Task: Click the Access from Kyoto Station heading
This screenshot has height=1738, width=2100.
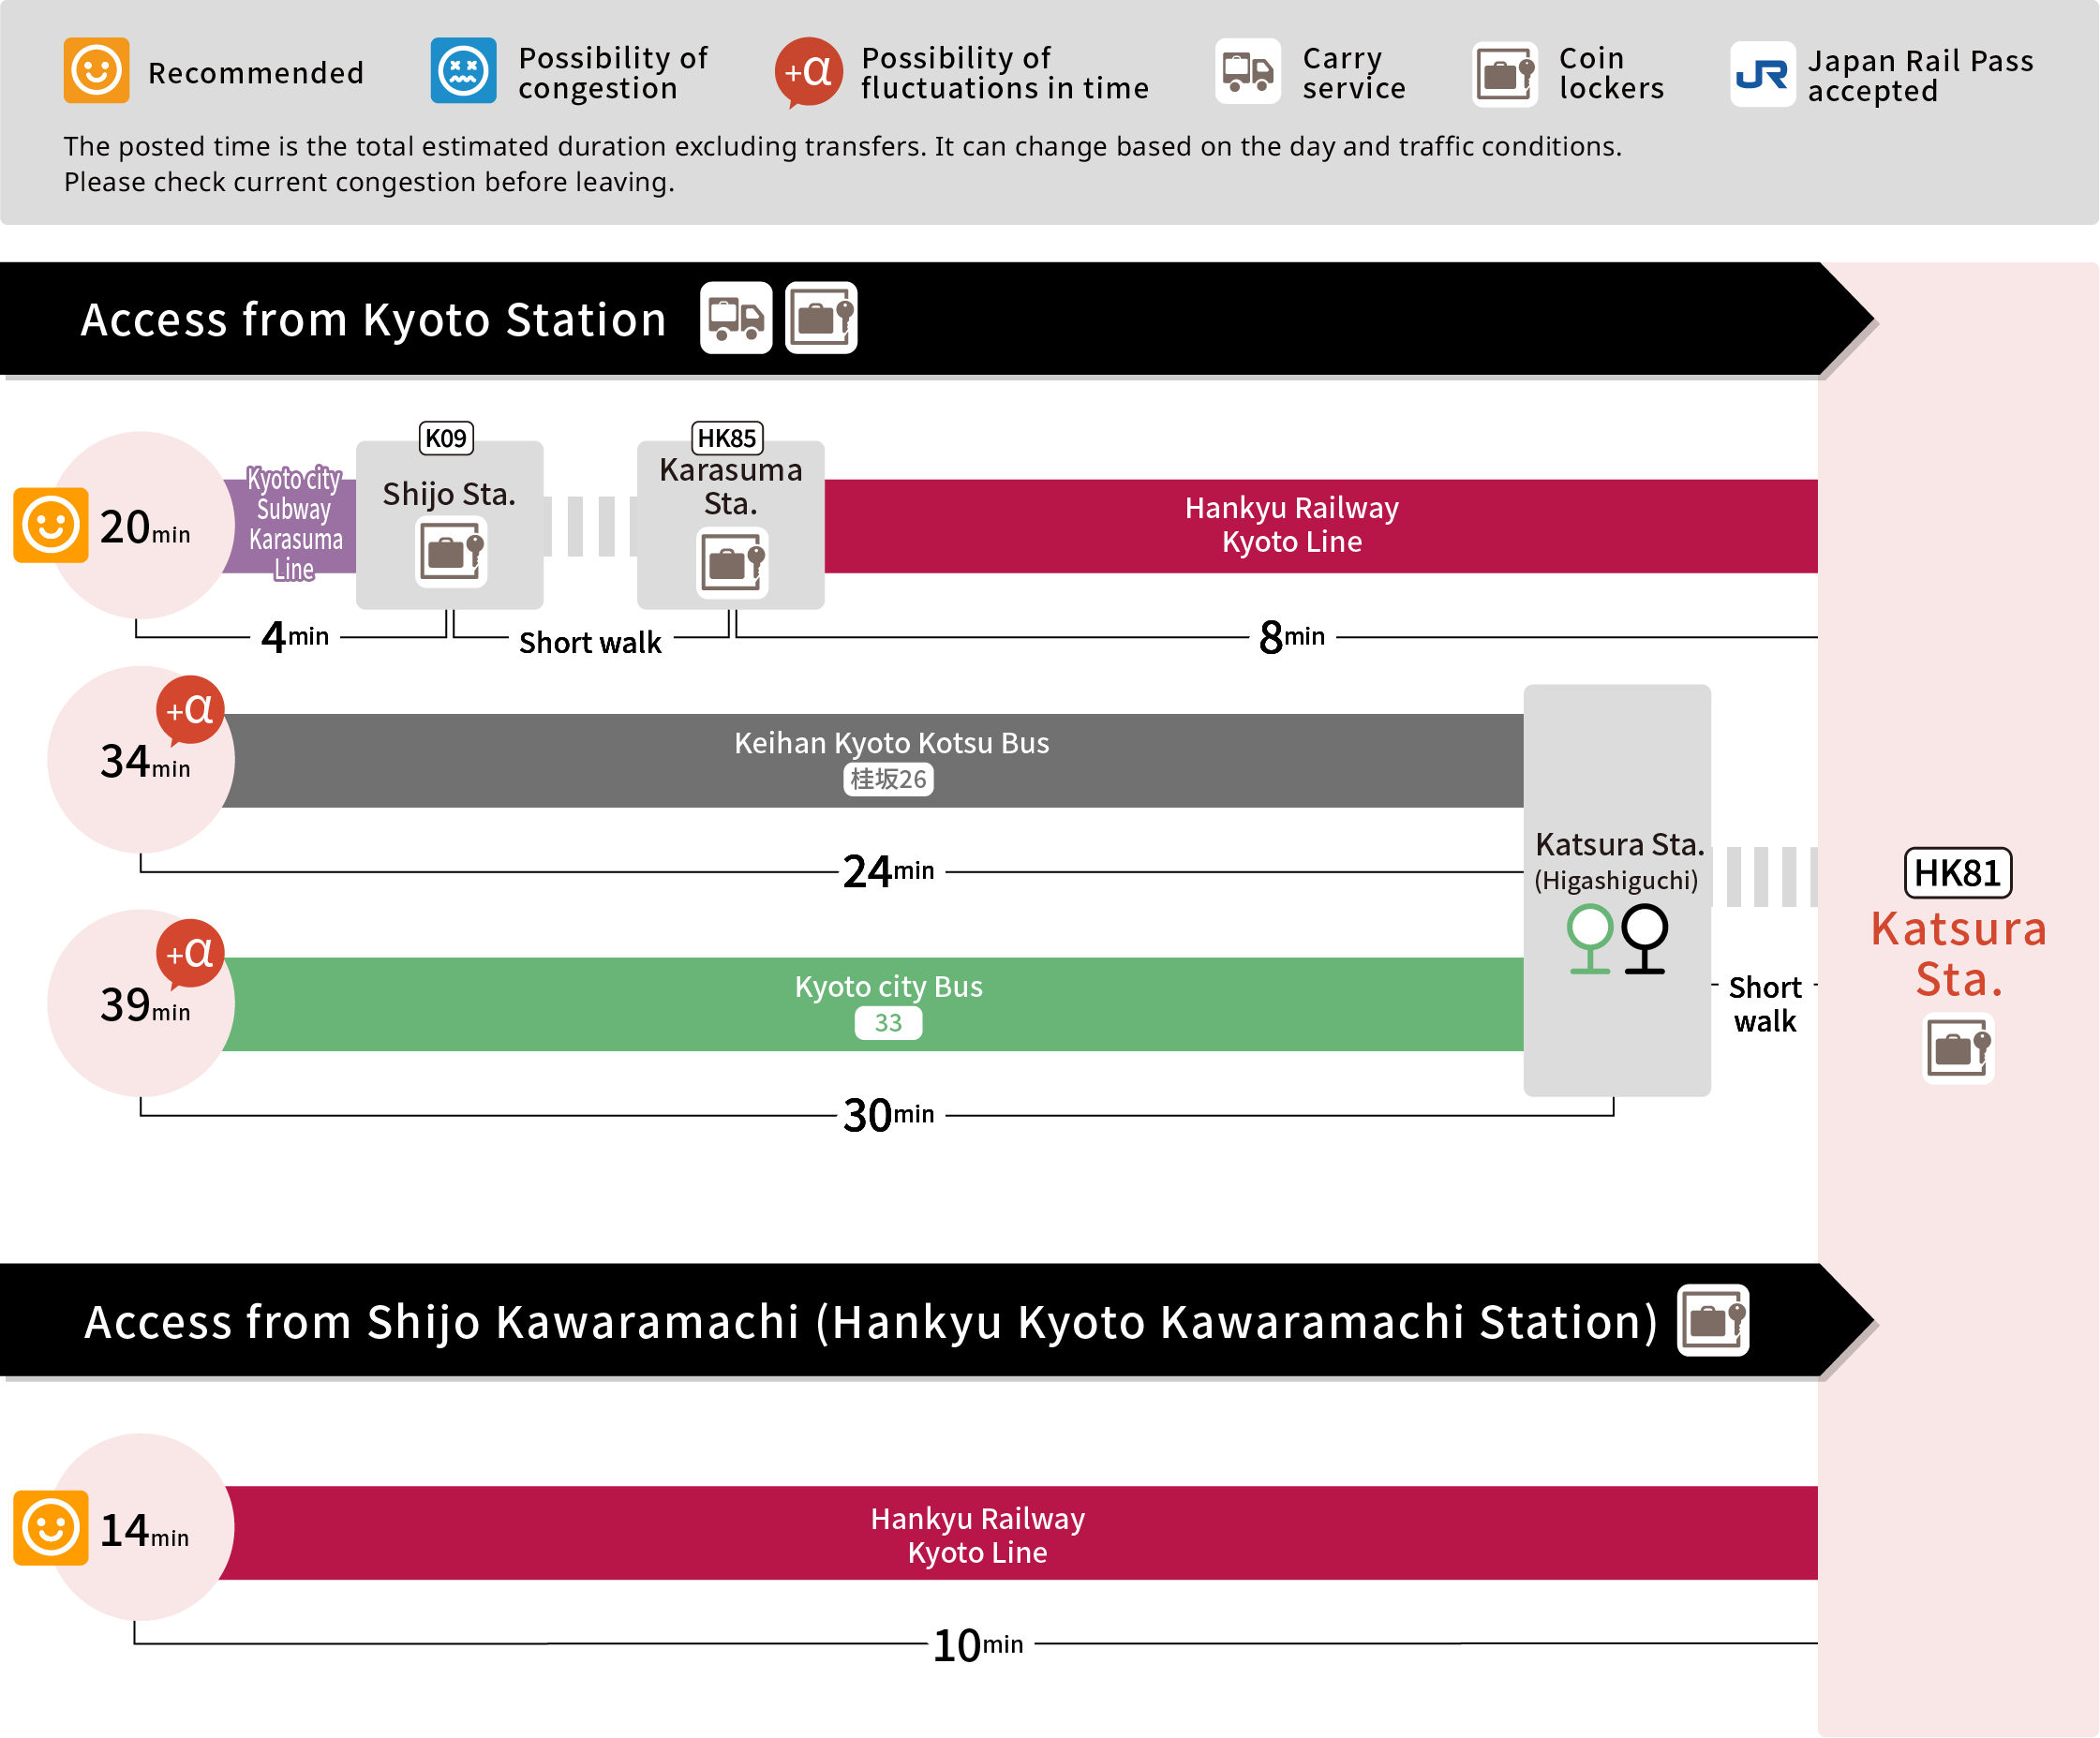Action: [373, 320]
